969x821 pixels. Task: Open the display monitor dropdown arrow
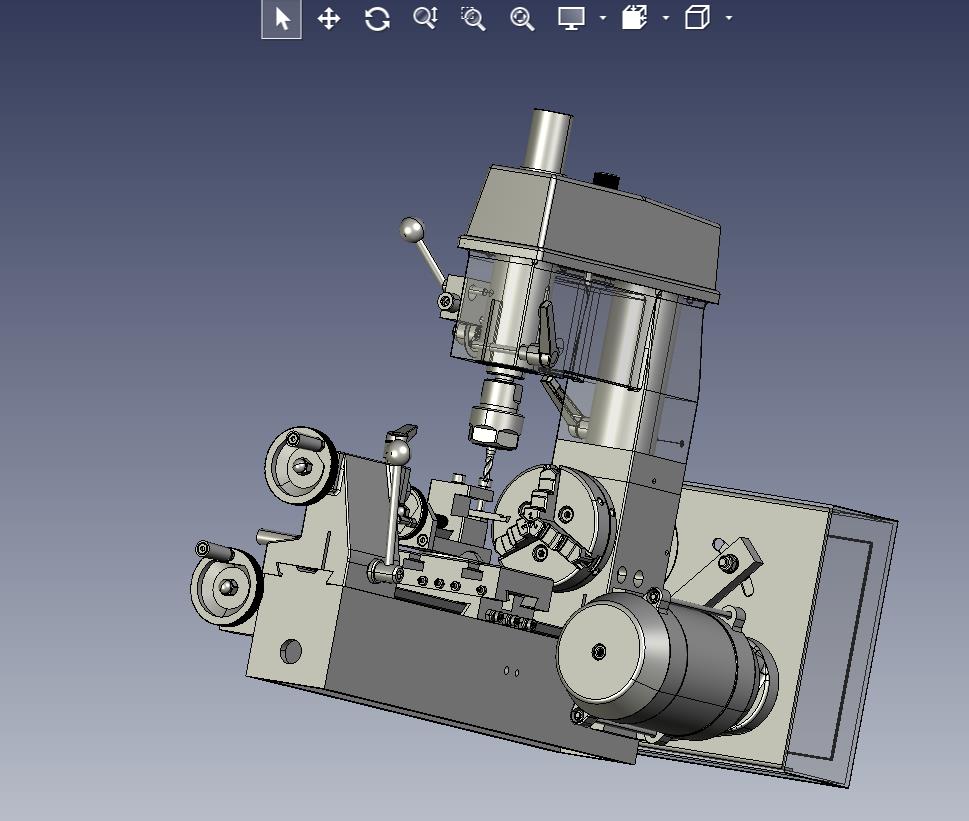pyautogui.click(x=603, y=18)
